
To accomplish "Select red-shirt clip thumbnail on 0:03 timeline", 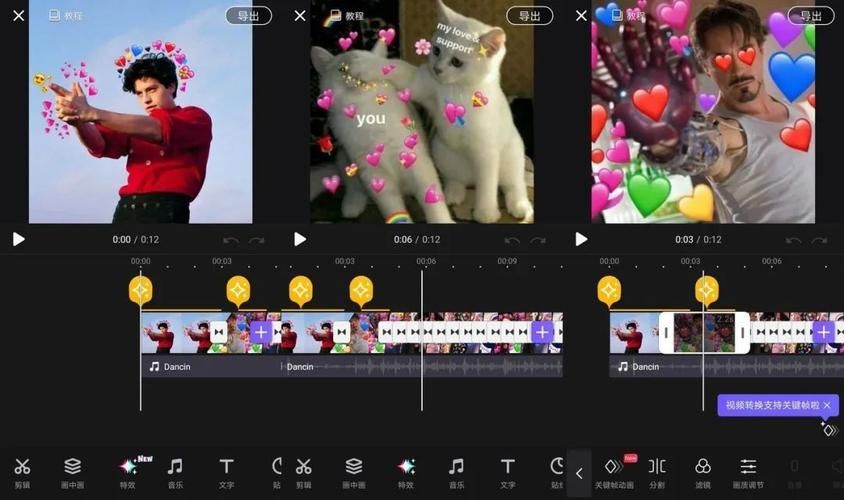I will (634, 333).
